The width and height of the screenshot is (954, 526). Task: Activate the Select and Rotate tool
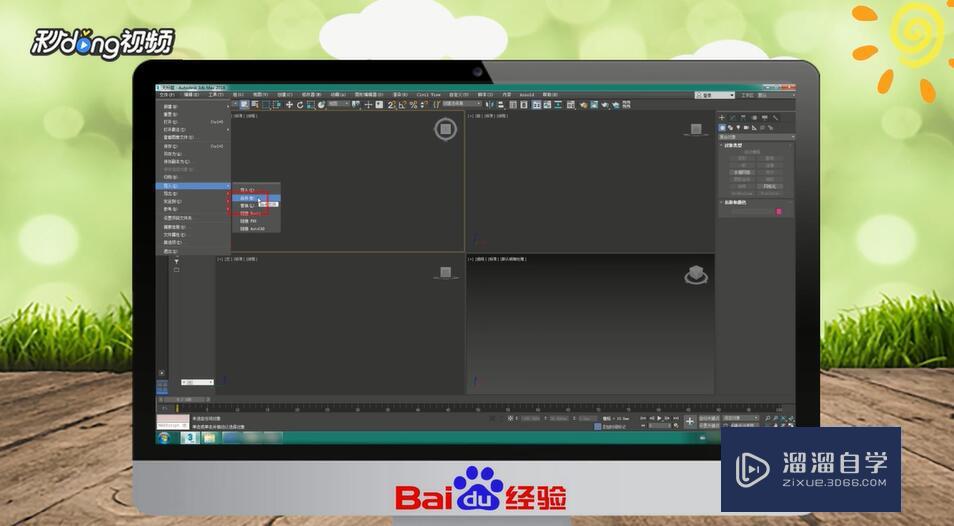tap(299, 105)
